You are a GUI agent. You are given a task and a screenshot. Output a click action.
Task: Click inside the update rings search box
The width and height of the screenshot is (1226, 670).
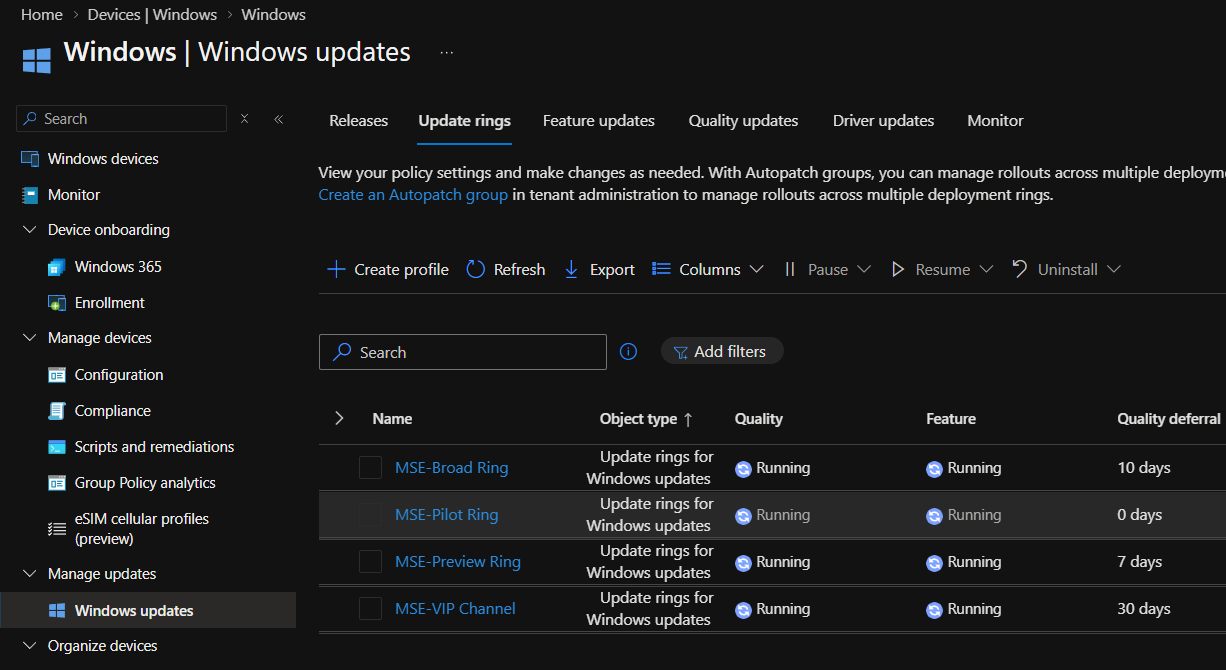click(462, 351)
